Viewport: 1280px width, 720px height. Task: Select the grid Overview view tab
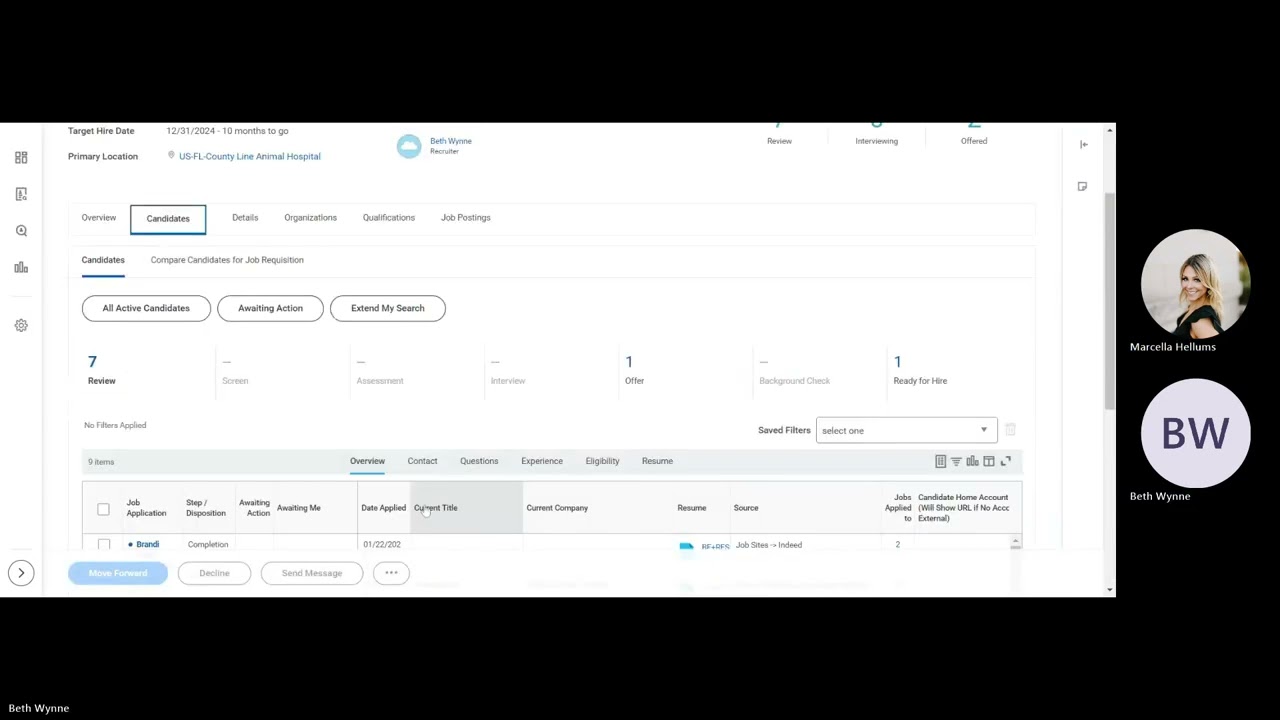tap(367, 461)
